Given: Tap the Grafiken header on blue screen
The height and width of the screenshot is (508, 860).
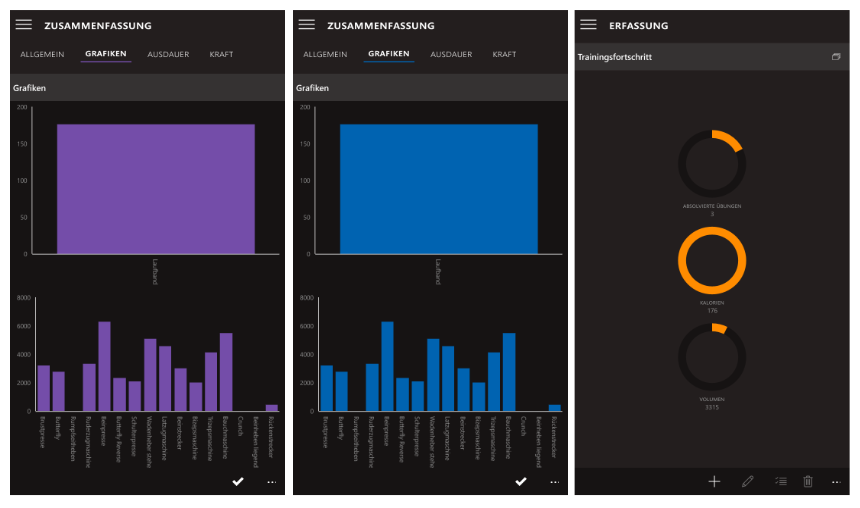Looking at the screenshot, I should click(313, 88).
